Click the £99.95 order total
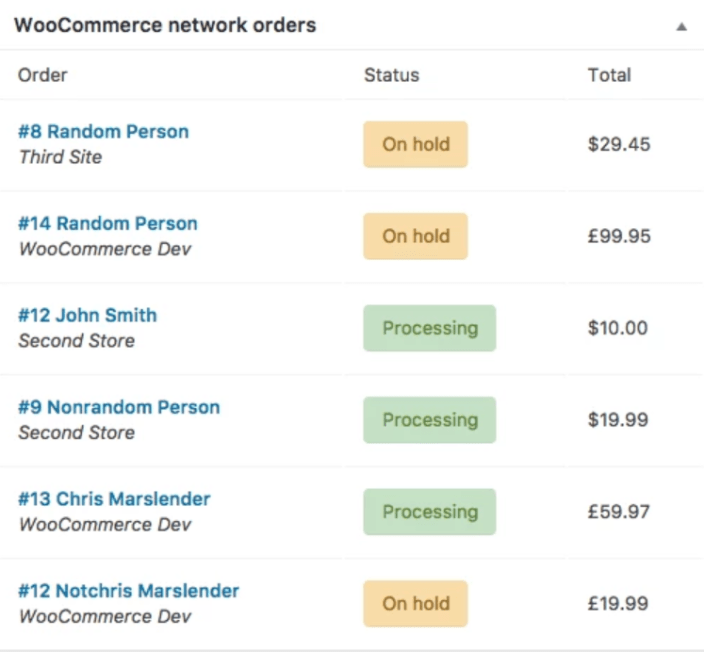Image resolution: width=704 pixels, height=652 pixels. (x=619, y=237)
